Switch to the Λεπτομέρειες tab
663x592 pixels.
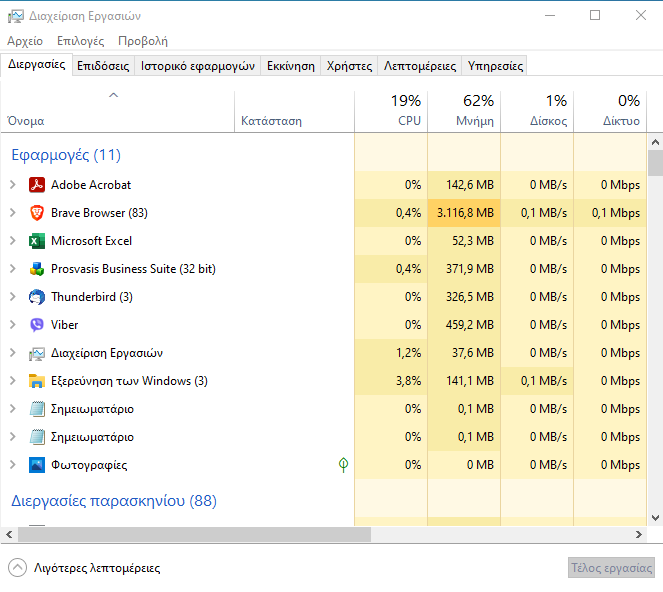(419, 66)
